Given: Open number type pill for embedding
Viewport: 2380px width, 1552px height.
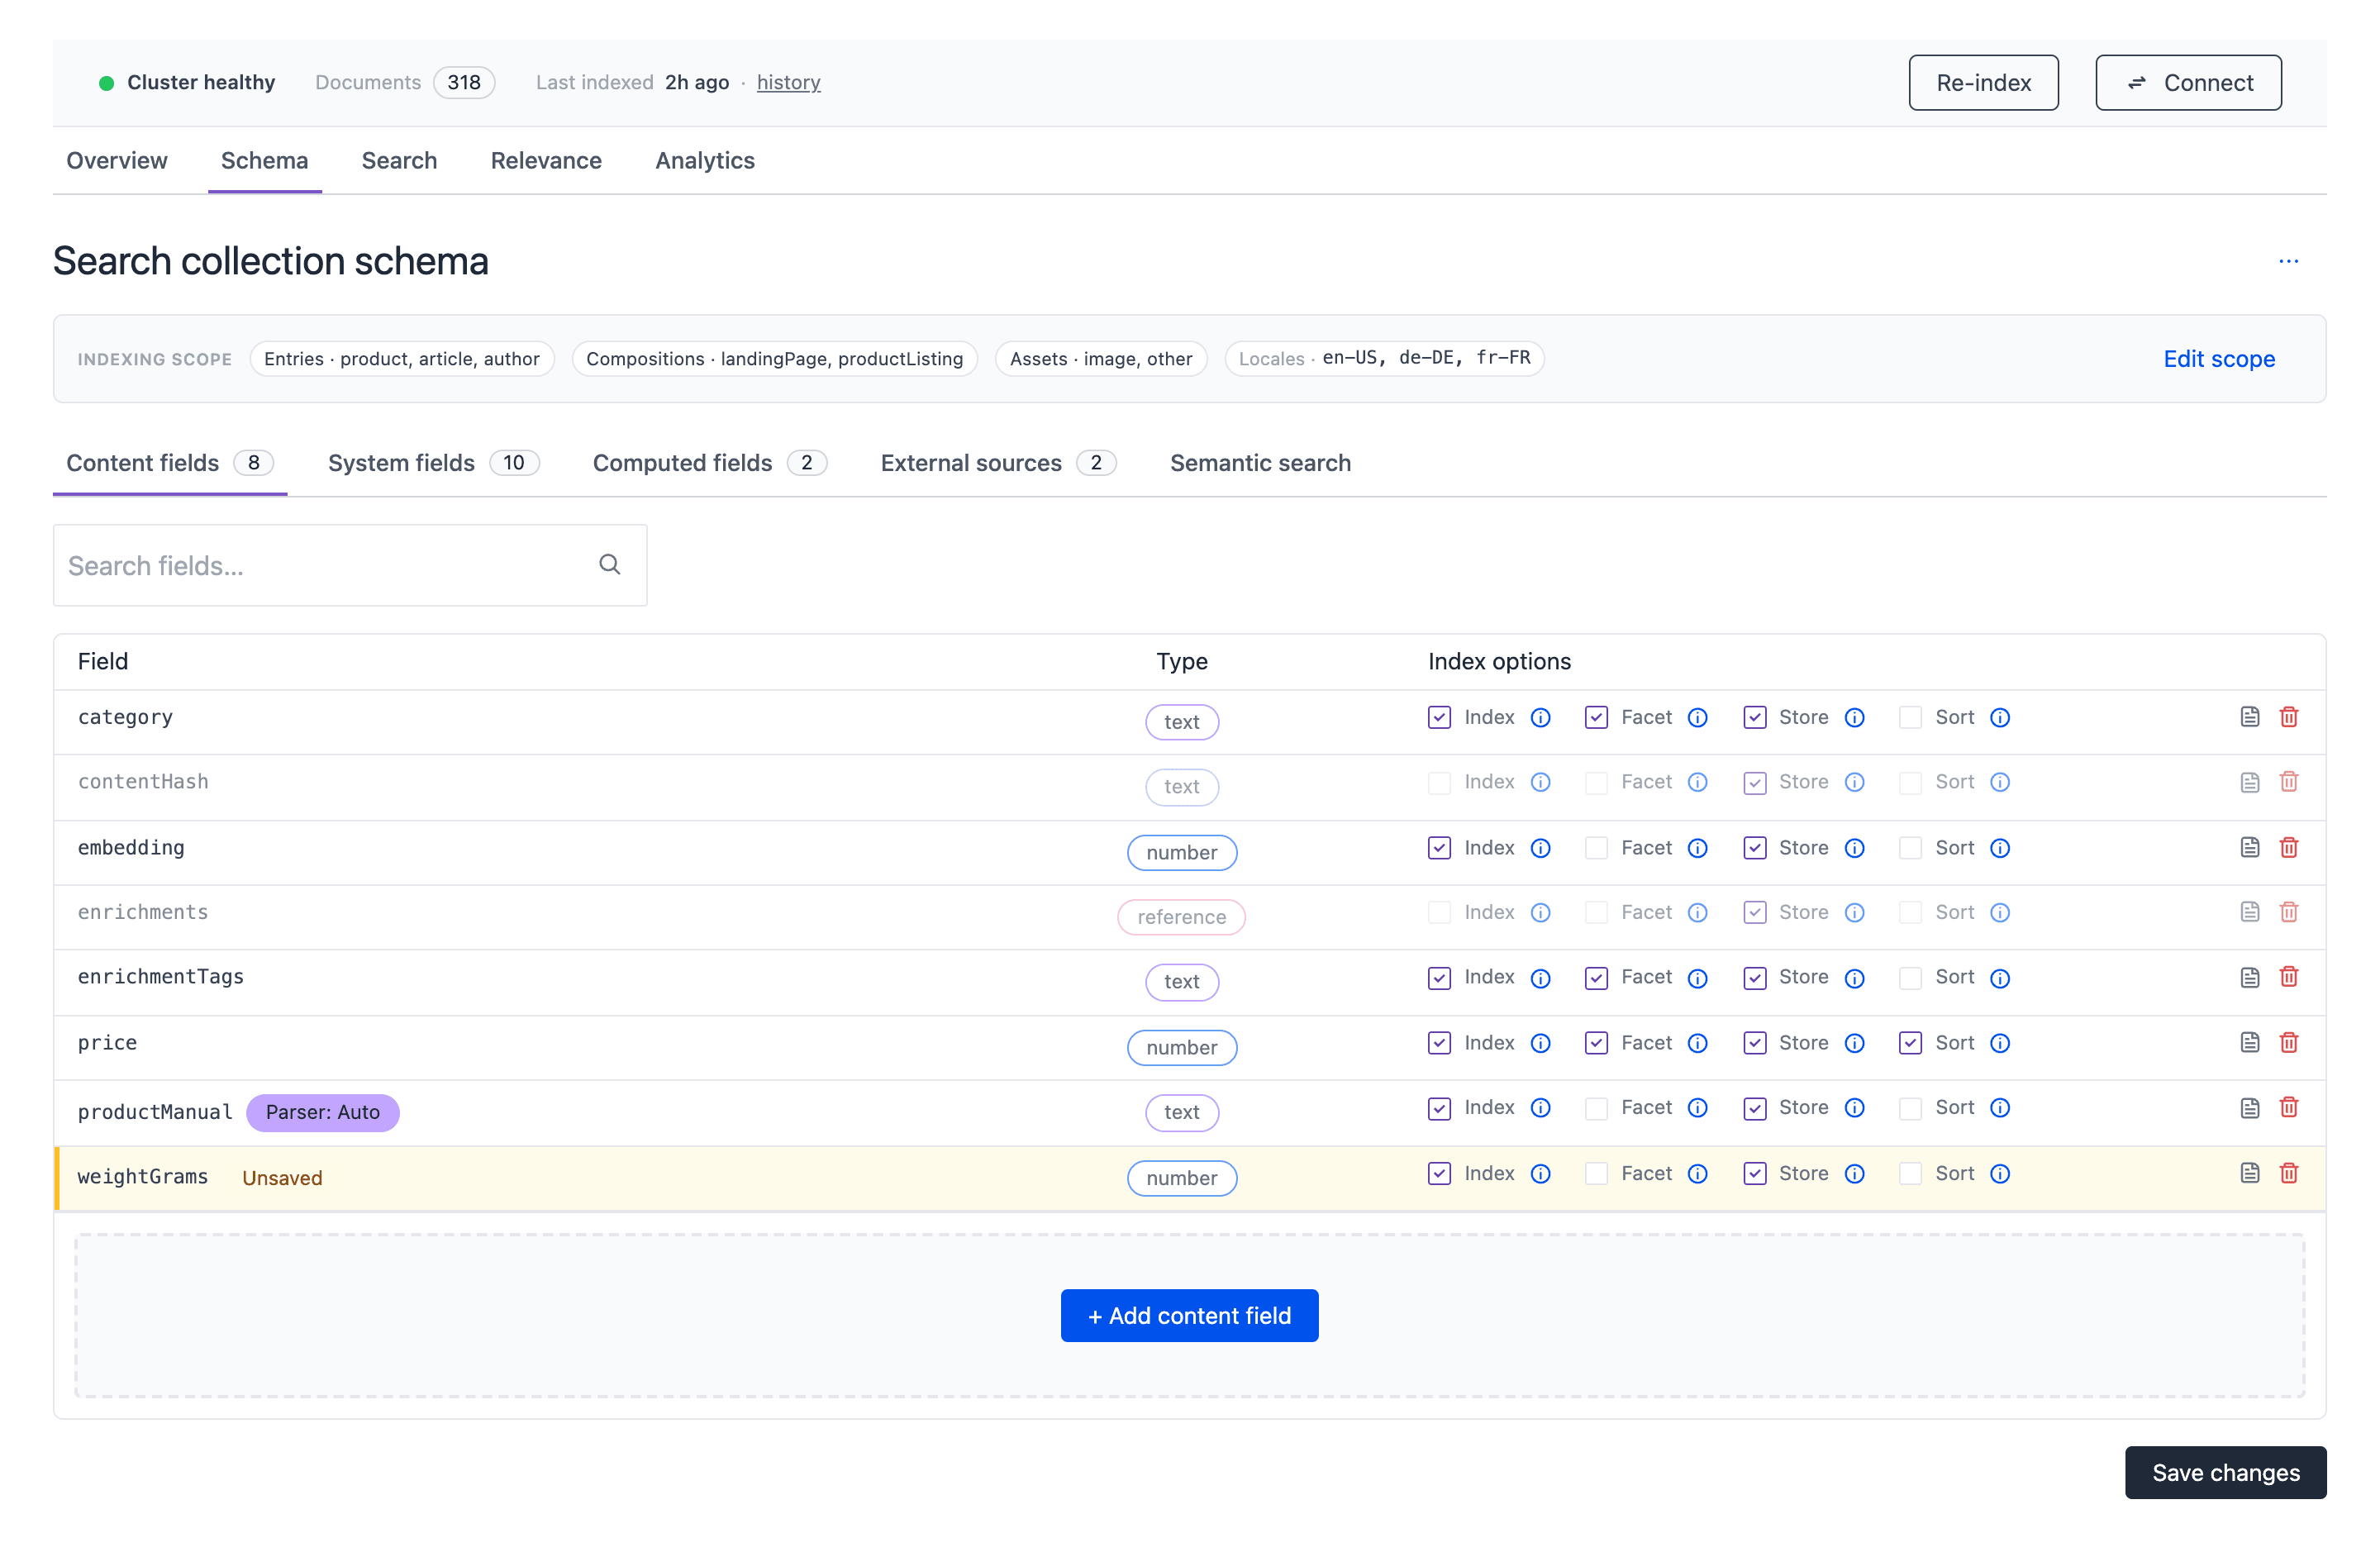Looking at the screenshot, I should [1181, 853].
